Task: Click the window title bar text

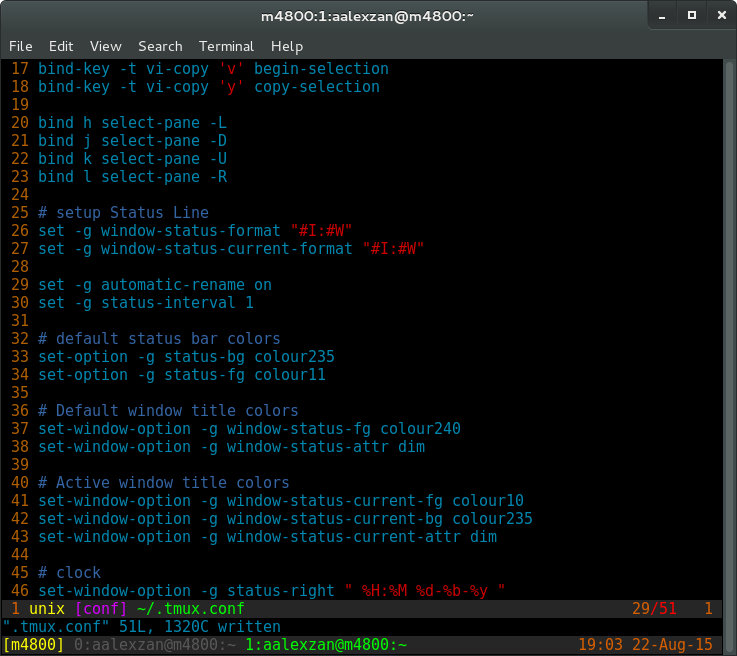Action: point(367,16)
